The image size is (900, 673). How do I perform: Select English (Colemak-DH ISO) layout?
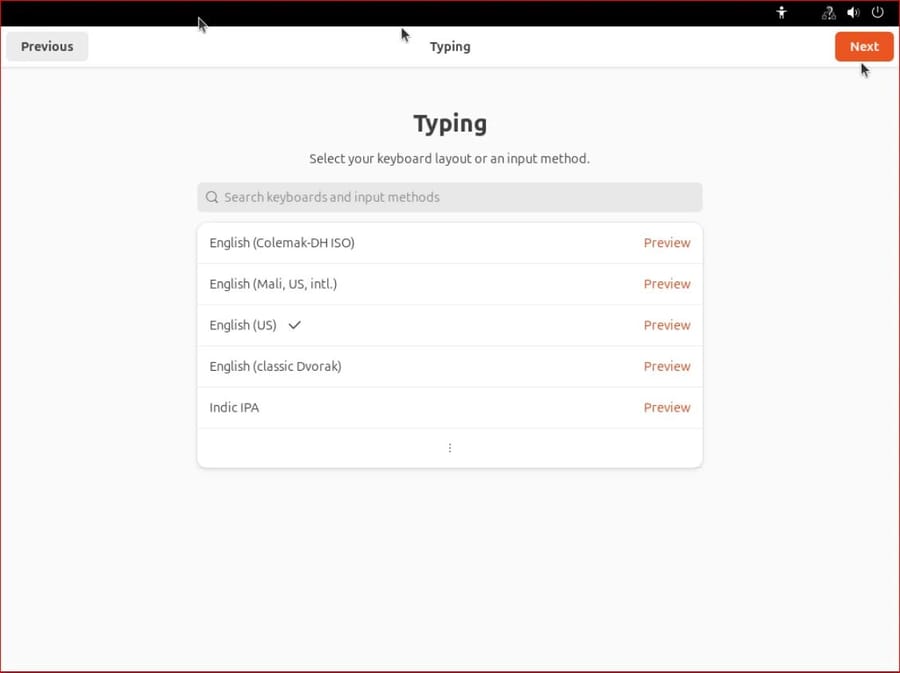449,243
